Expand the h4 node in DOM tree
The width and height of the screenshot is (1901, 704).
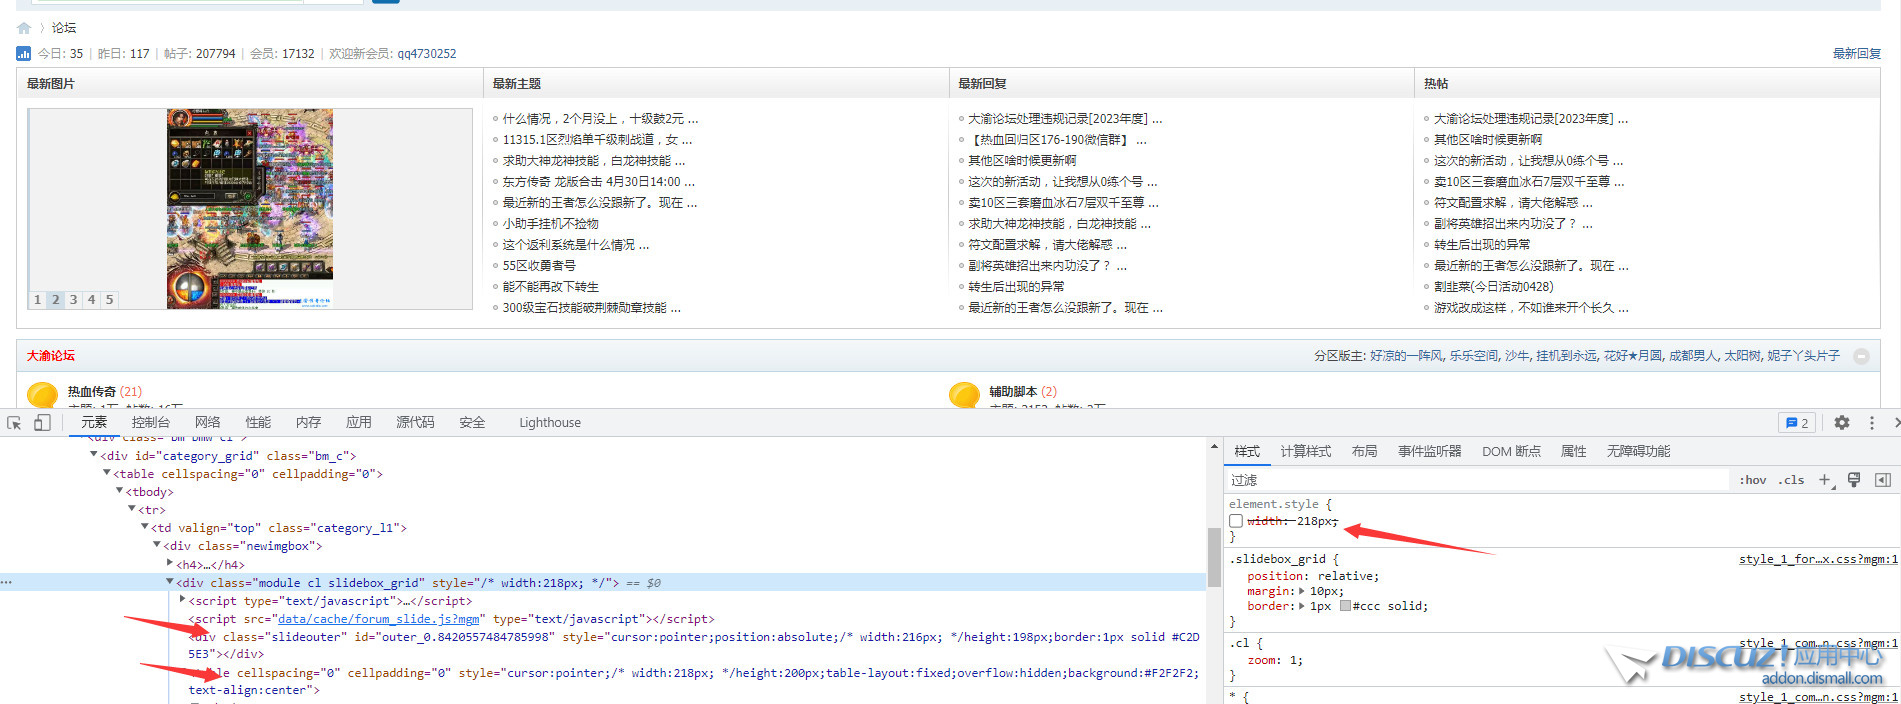tap(169, 564)
